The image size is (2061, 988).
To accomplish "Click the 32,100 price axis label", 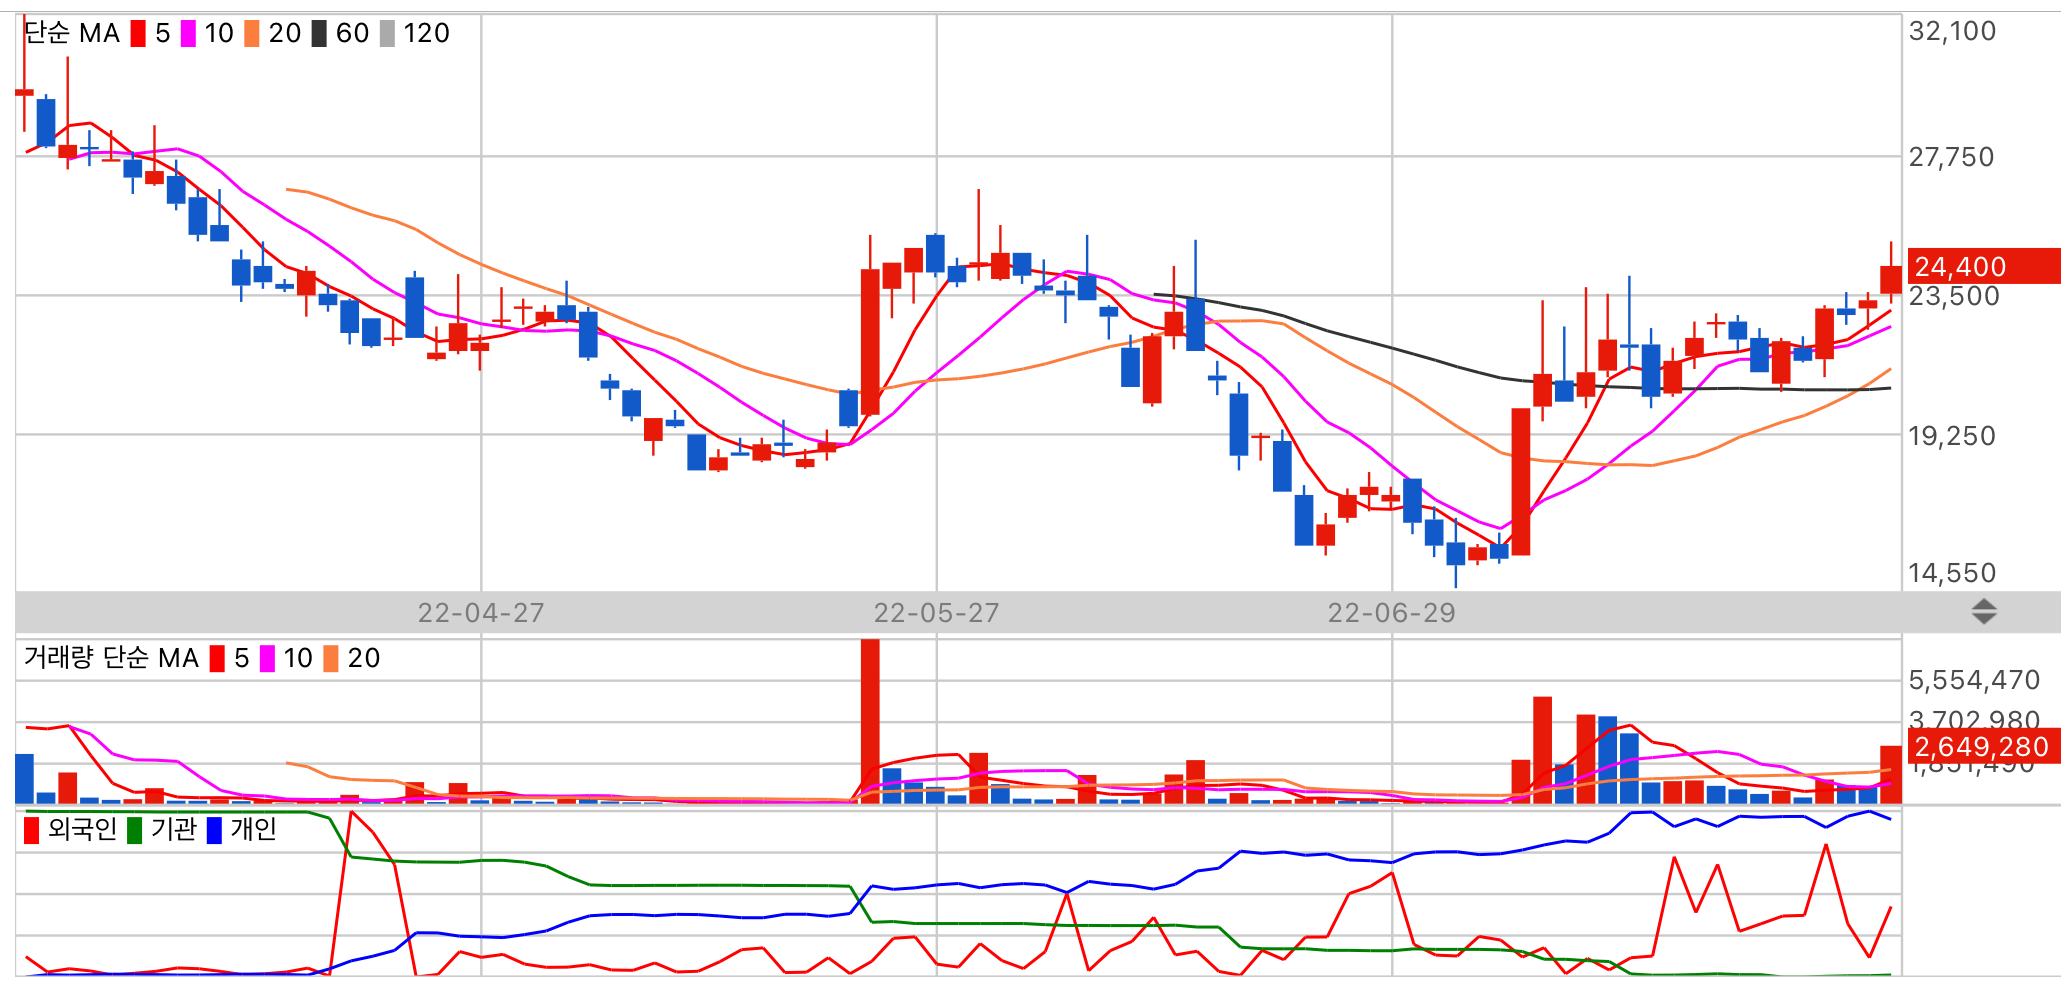I will [x=1952, y=31].
